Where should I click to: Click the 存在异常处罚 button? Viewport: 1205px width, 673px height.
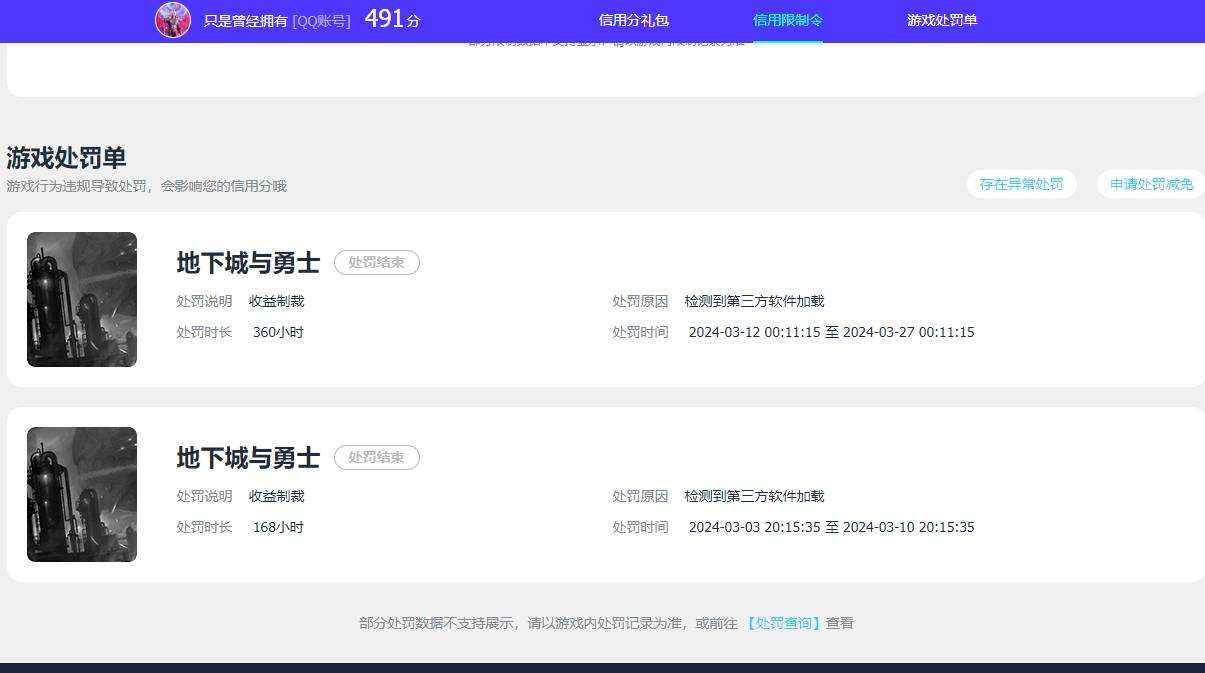tap(1022, 184)
